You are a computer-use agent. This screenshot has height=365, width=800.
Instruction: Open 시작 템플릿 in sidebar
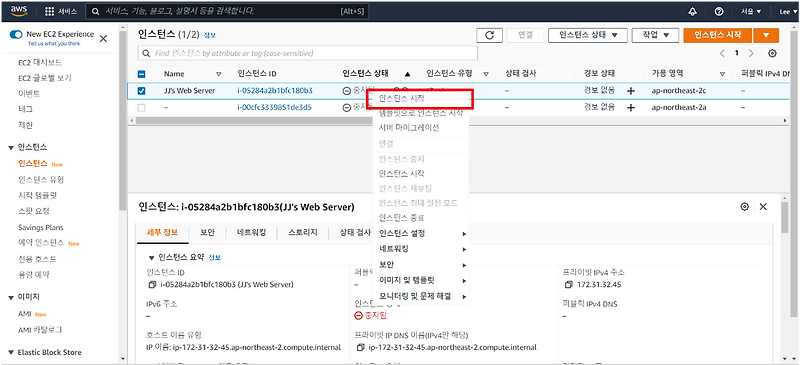37,196
